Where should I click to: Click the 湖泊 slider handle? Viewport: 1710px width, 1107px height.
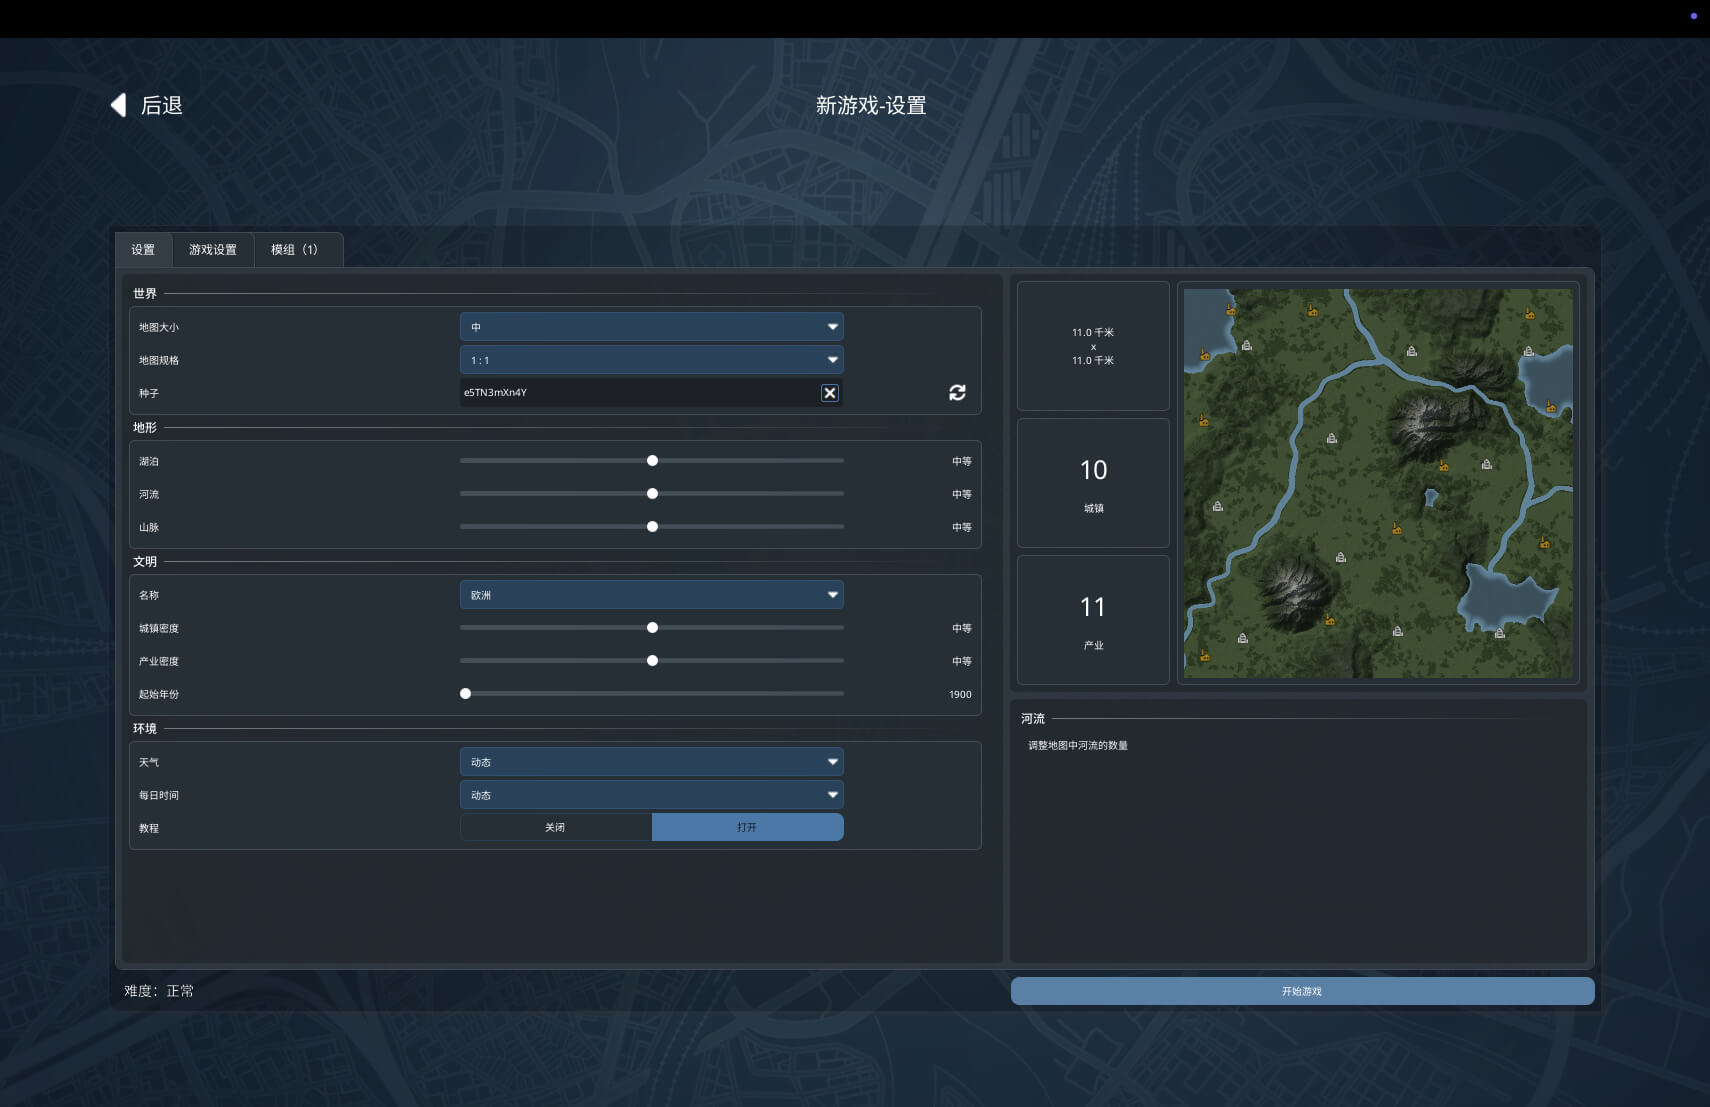tap(652, 461)
